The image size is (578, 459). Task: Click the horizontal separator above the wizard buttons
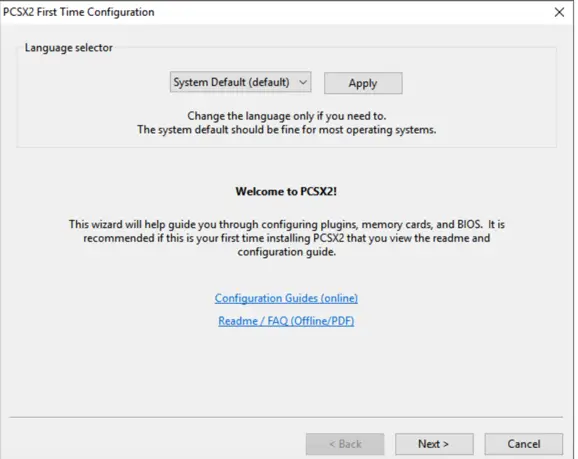pyautogui.click(x=286, y=417)
